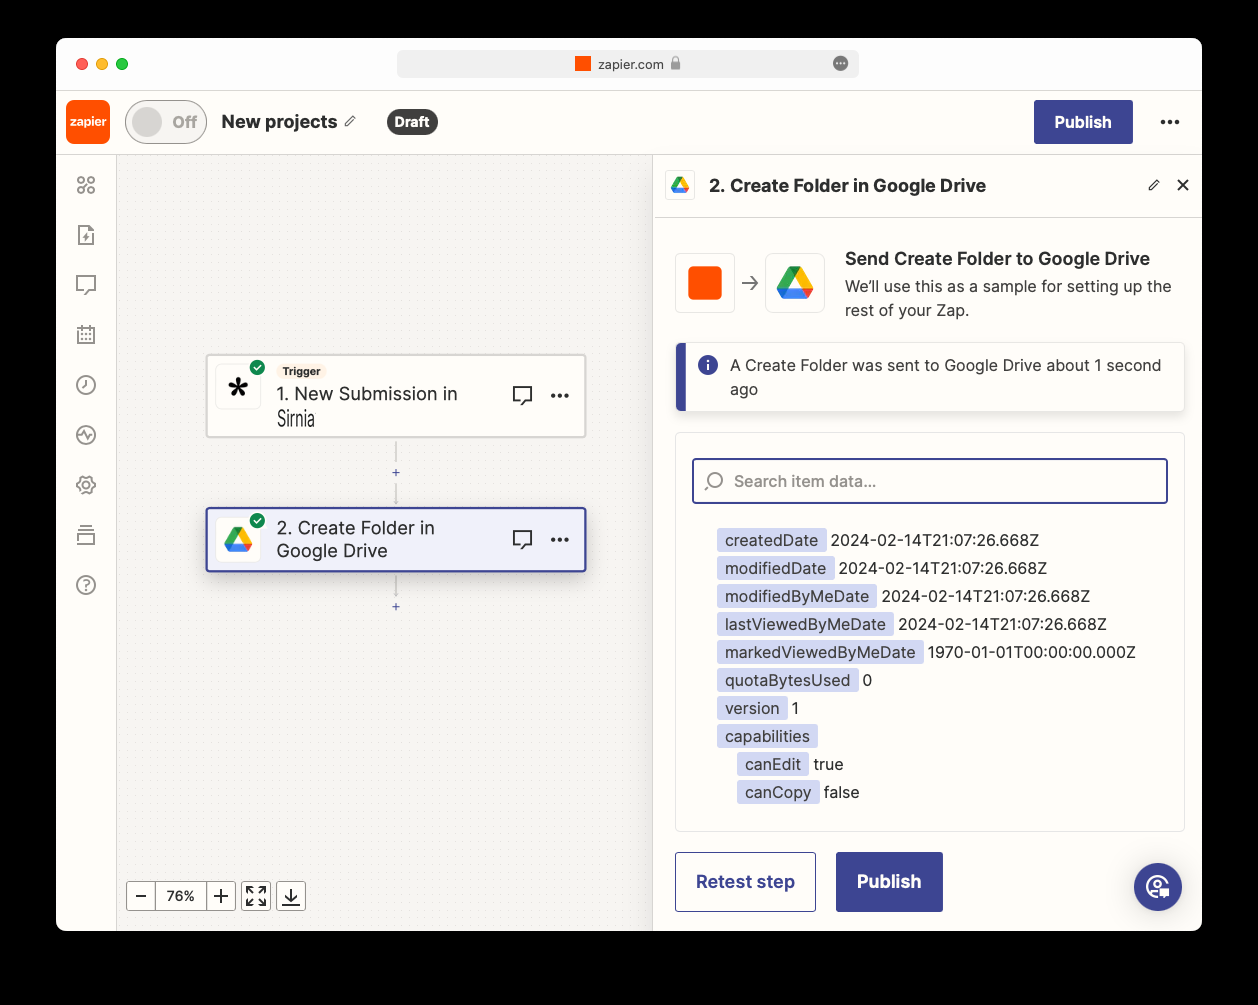Click the quotaBytesUsed field label
This screenshot has height=1005, width=1258.
click(x=787, y=680)
